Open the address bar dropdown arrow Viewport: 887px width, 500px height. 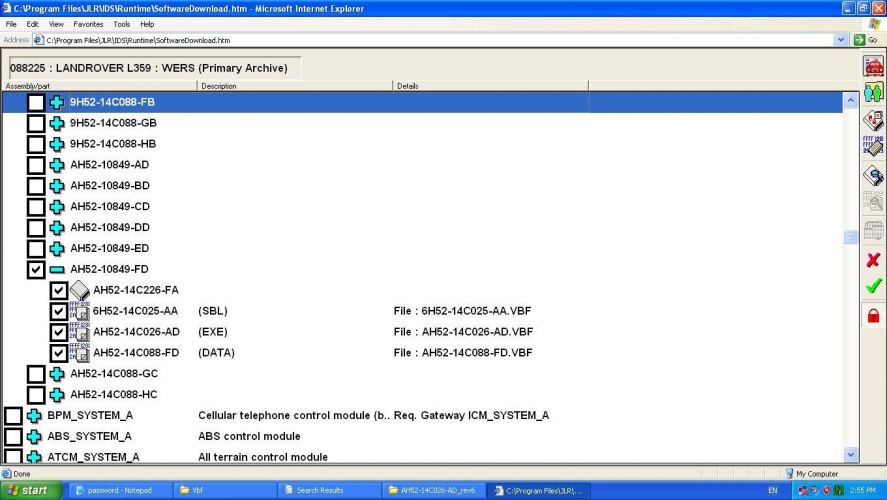point(841,40)
